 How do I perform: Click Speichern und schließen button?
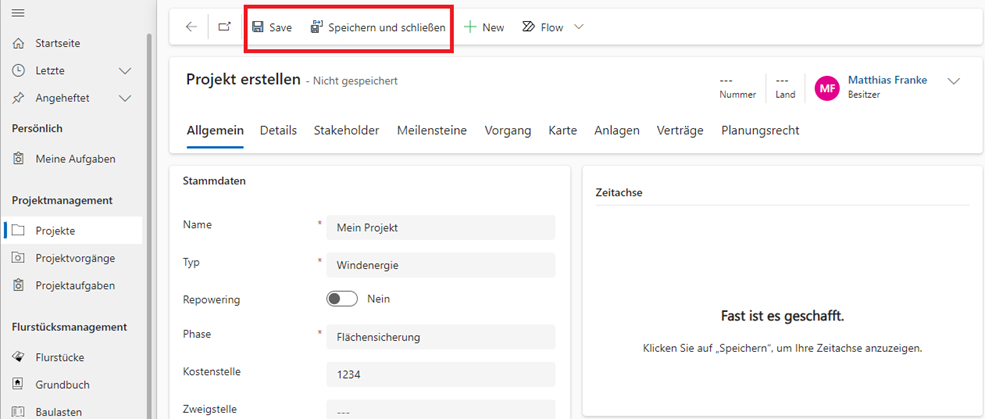(378, 27)
